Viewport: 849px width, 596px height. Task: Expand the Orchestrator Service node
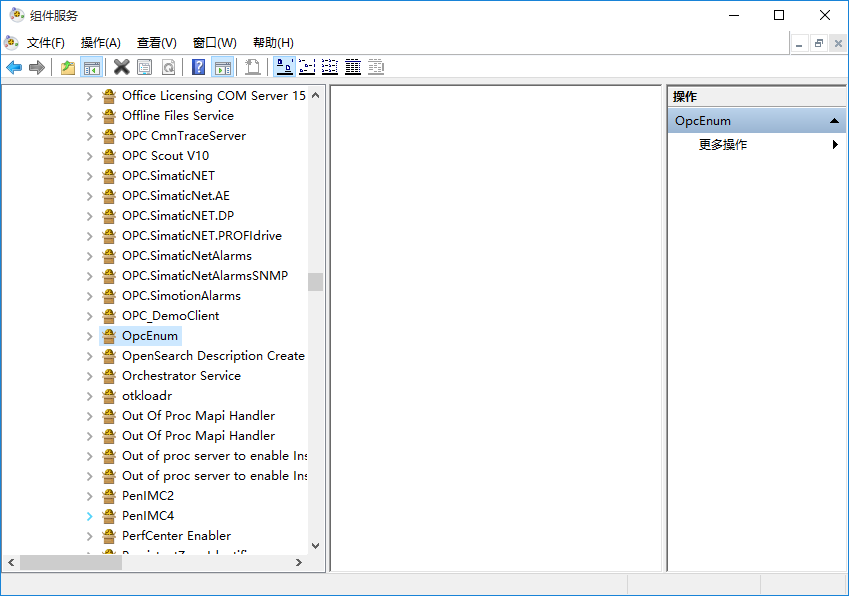(90, 376)
